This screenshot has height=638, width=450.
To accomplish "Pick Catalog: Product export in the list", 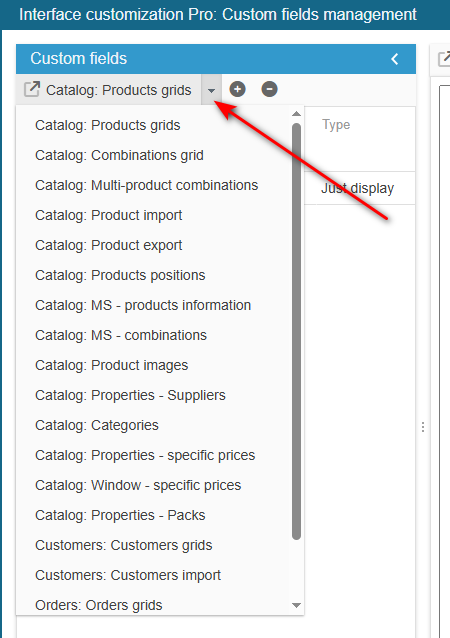I will click(x=109, y=245).
